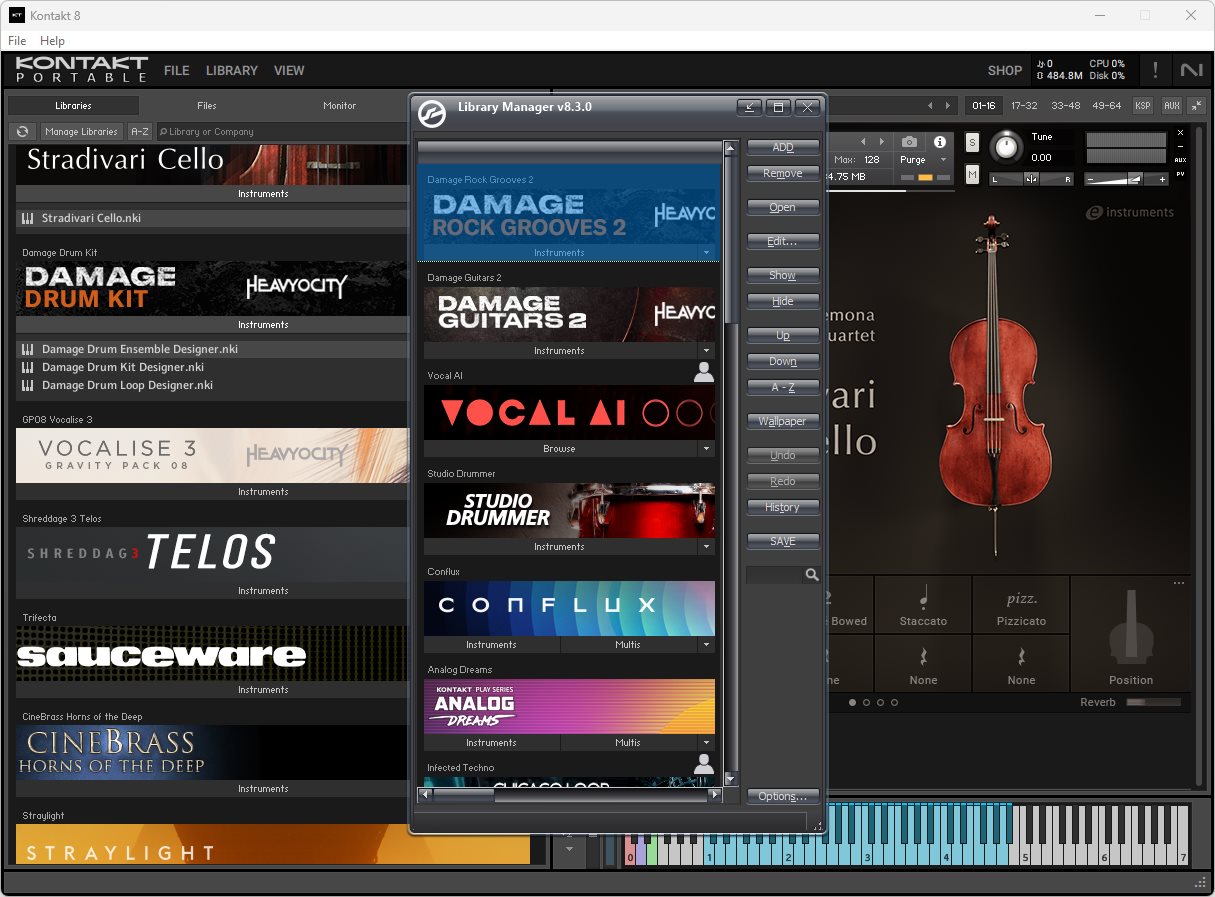This screenshot has width=1215, height=897.
Task: Click the search magnifier in Library Manager
Action: pyautogui.click(x=812, y=575)
